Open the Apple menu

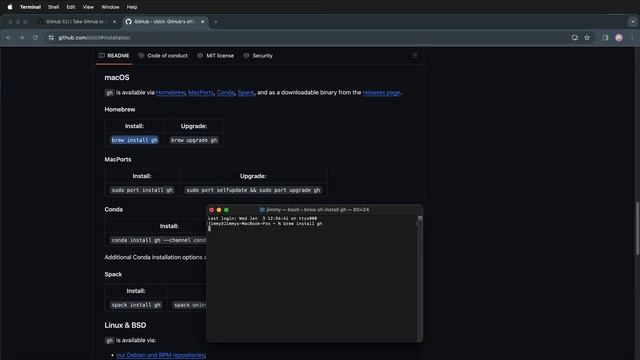tap(10, 7)
